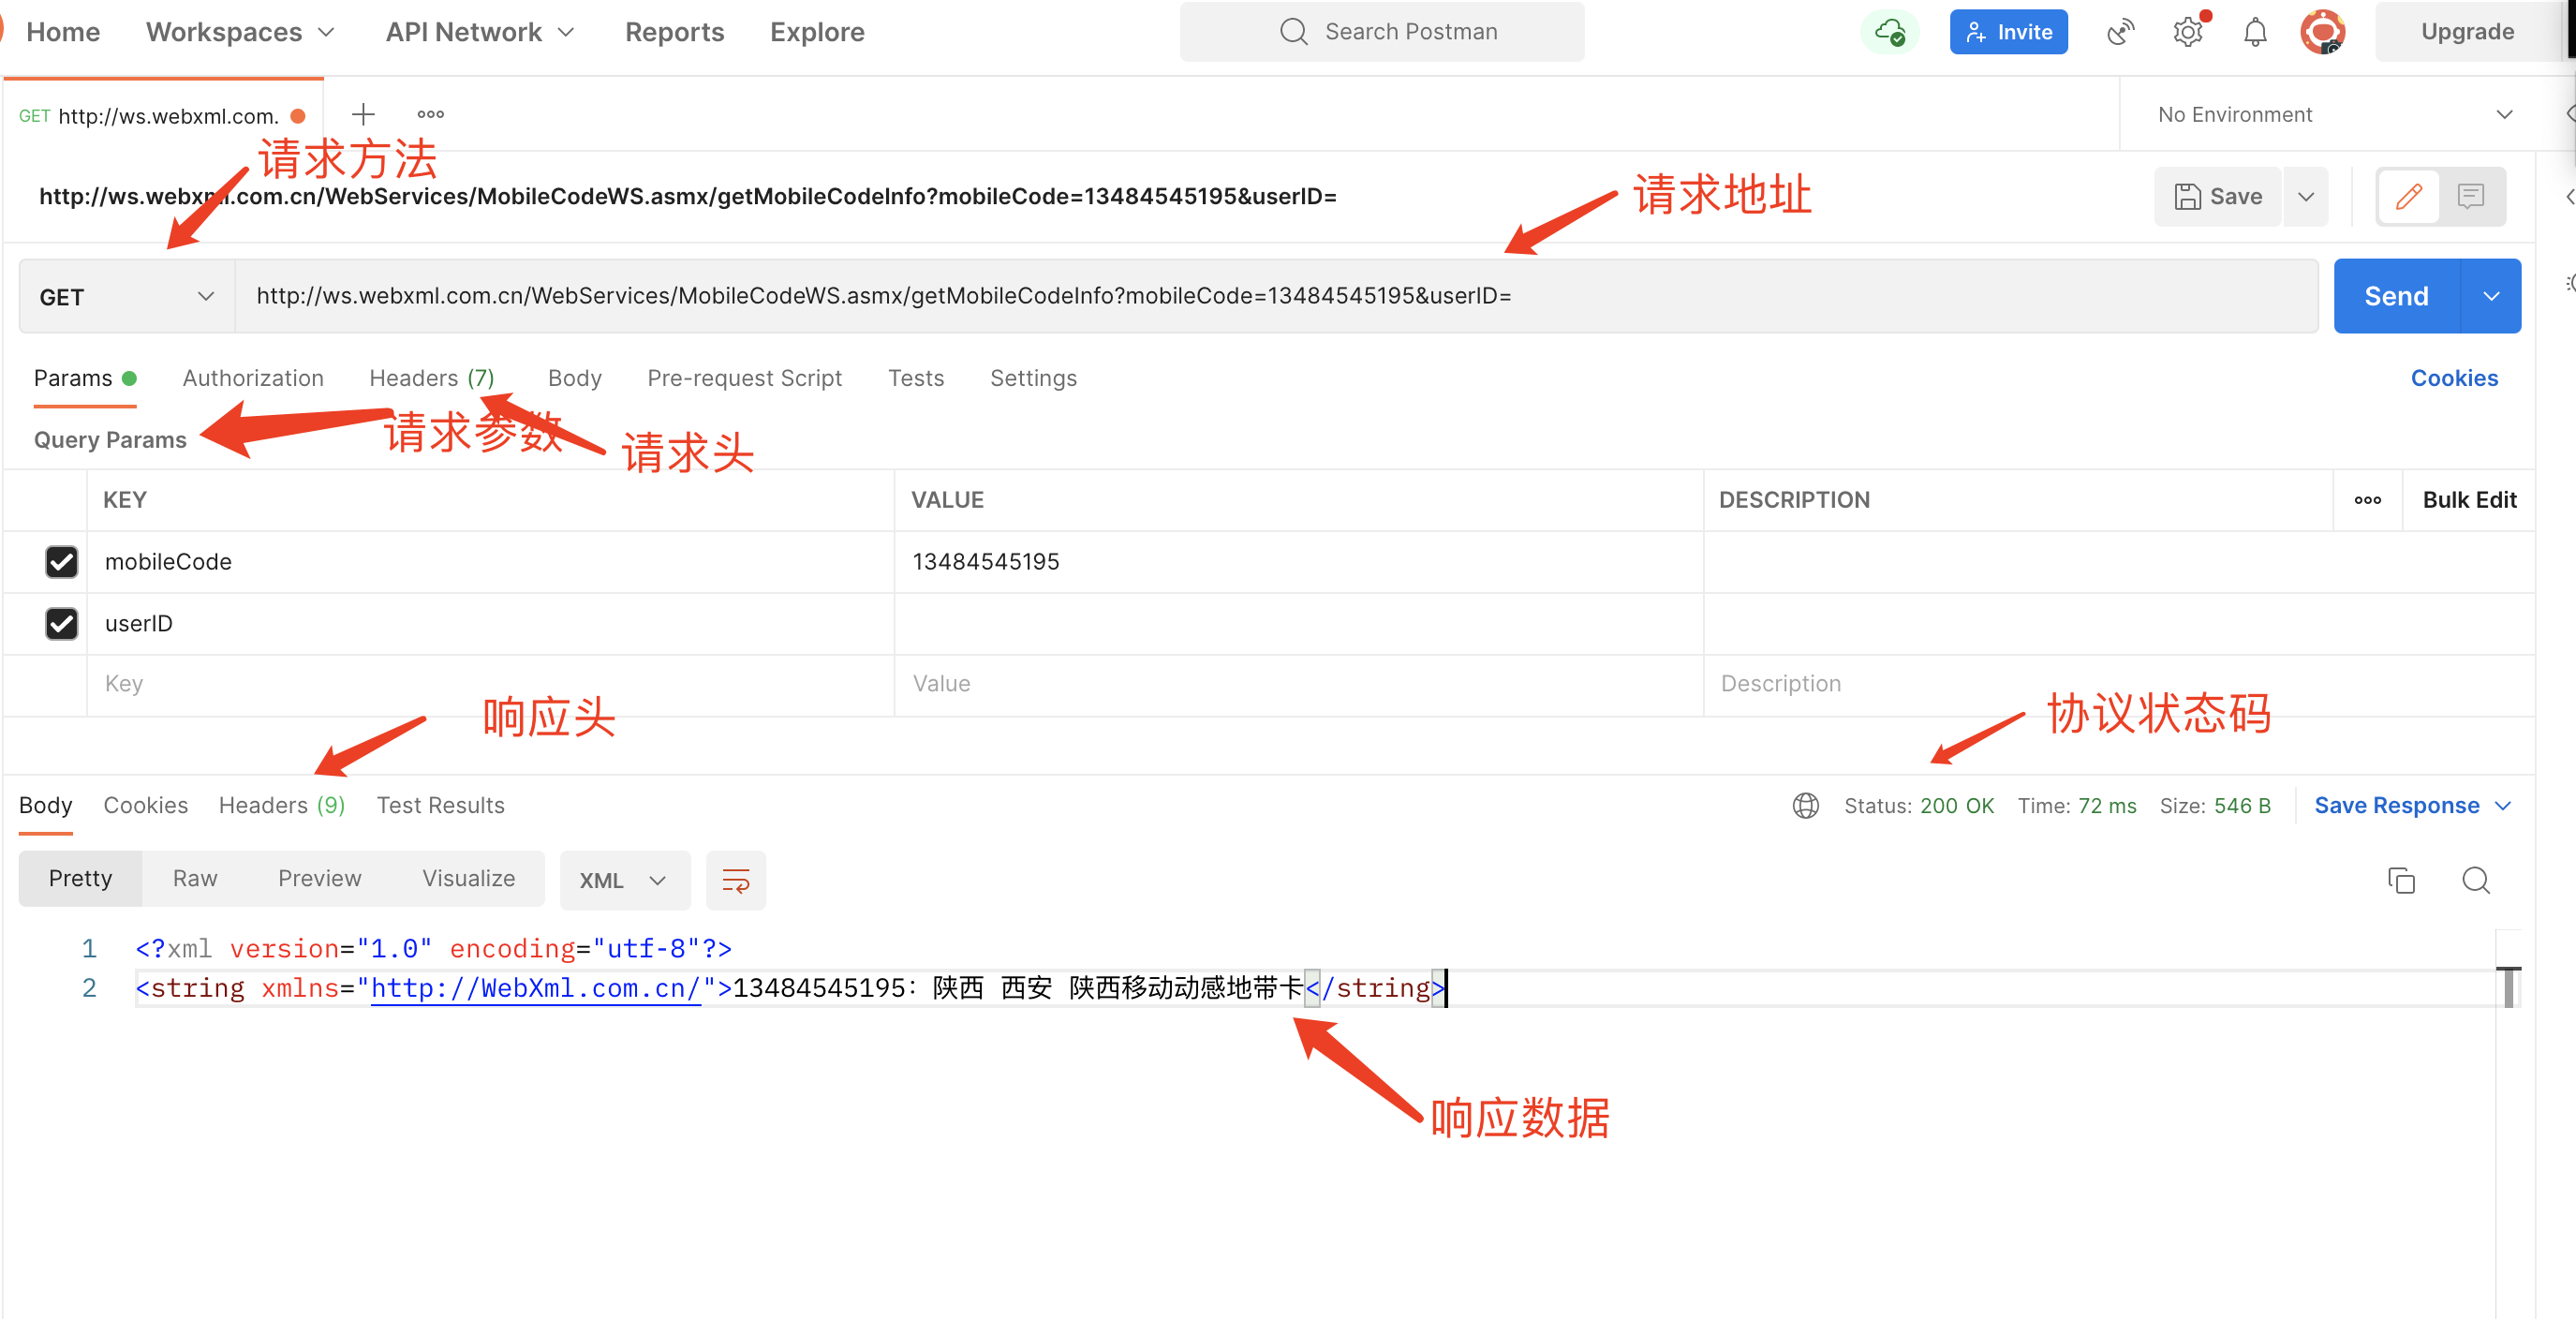This screenshot has height=1319, width=2576.
Task: Click the edit pencil icon
Action: coord(2408,196)
